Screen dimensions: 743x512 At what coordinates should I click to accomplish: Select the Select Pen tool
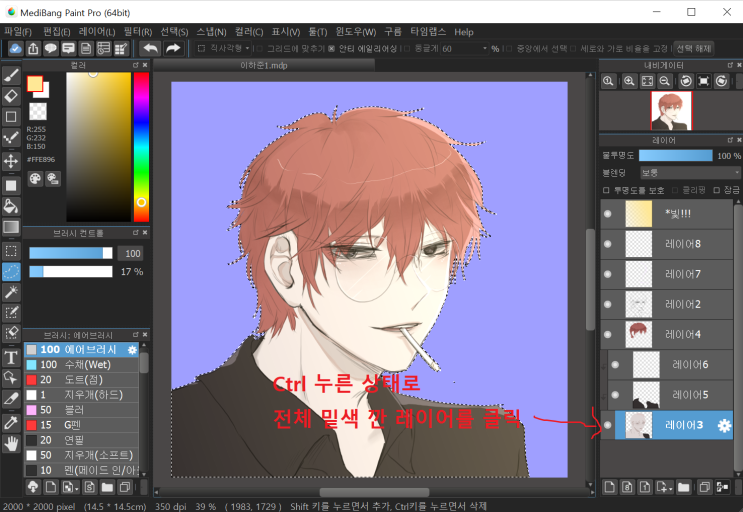11,312
